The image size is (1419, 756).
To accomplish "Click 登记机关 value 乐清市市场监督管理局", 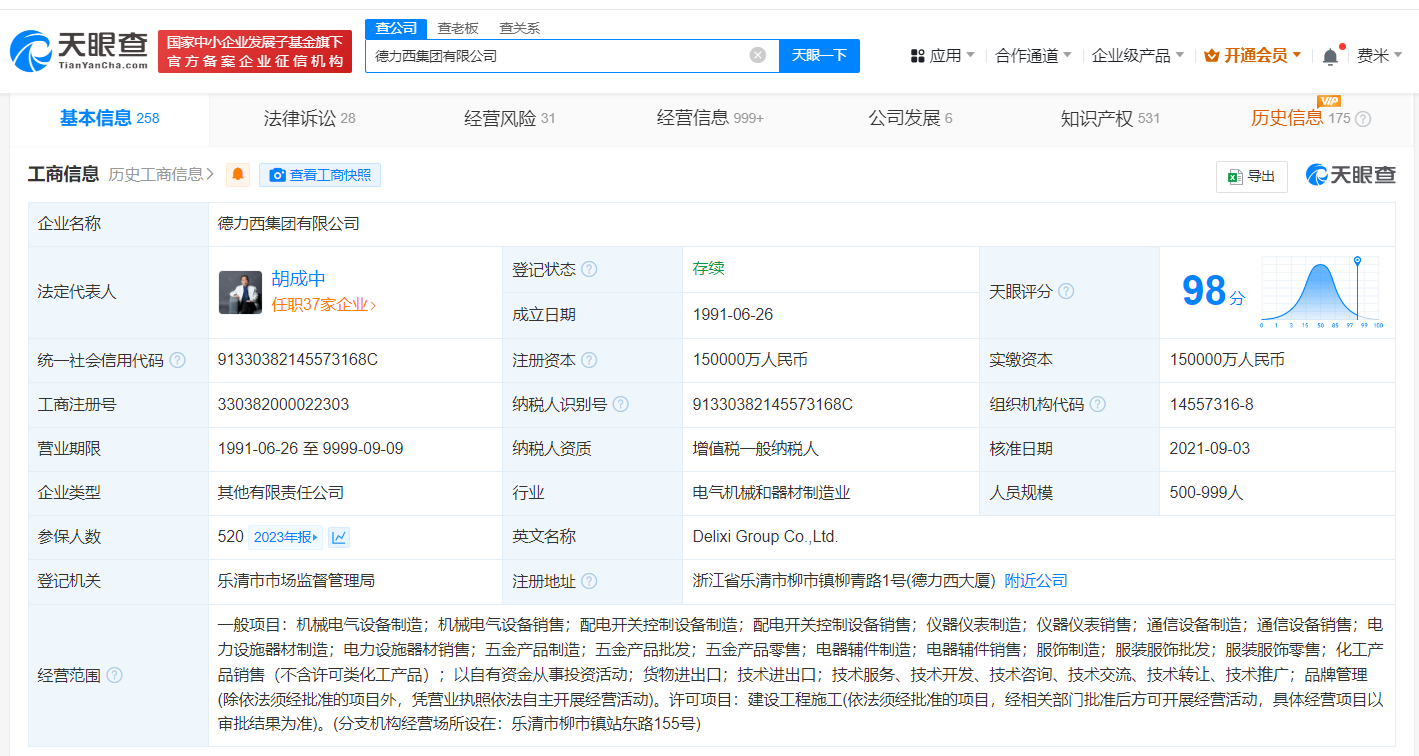I will 296,581.
